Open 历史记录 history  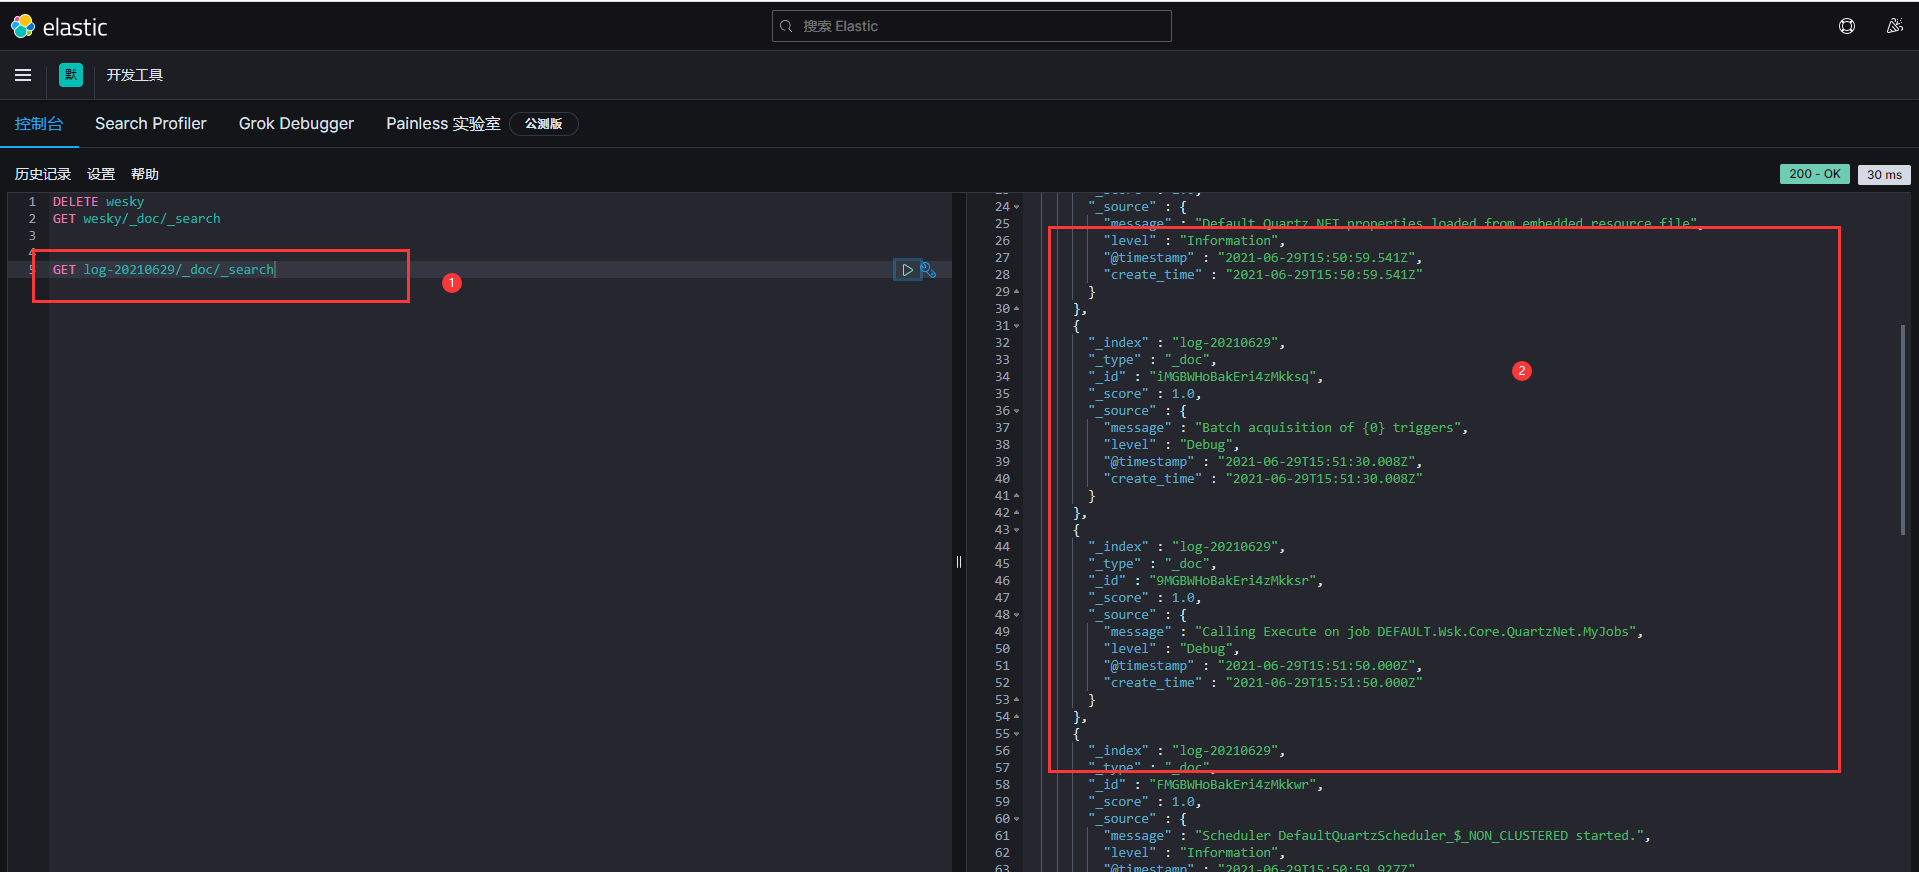click(43, 174)
